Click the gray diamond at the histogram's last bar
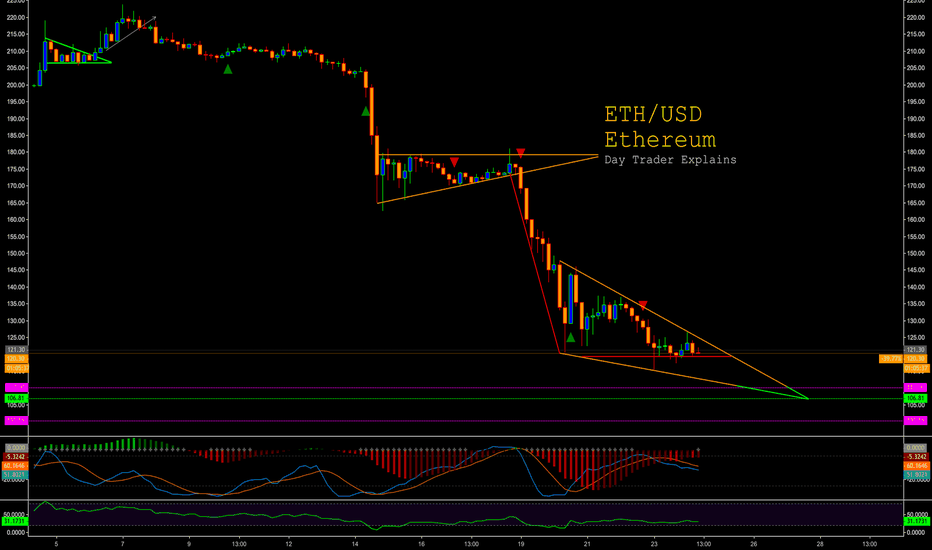932x550 pixels. coord(698,450)
